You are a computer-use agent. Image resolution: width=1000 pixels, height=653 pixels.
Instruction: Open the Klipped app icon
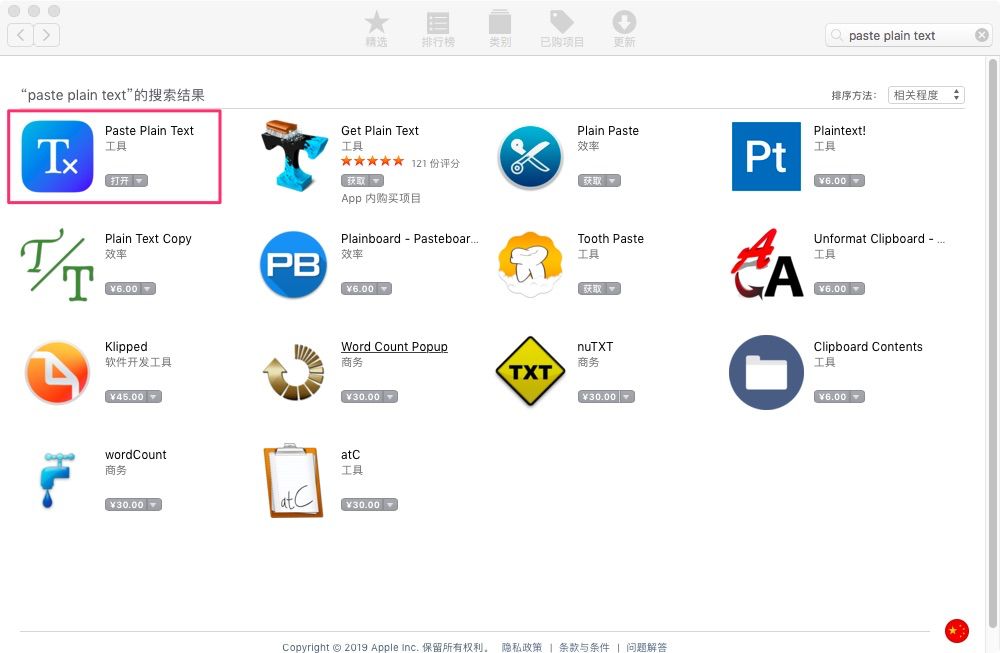click(x=57, y=372)
